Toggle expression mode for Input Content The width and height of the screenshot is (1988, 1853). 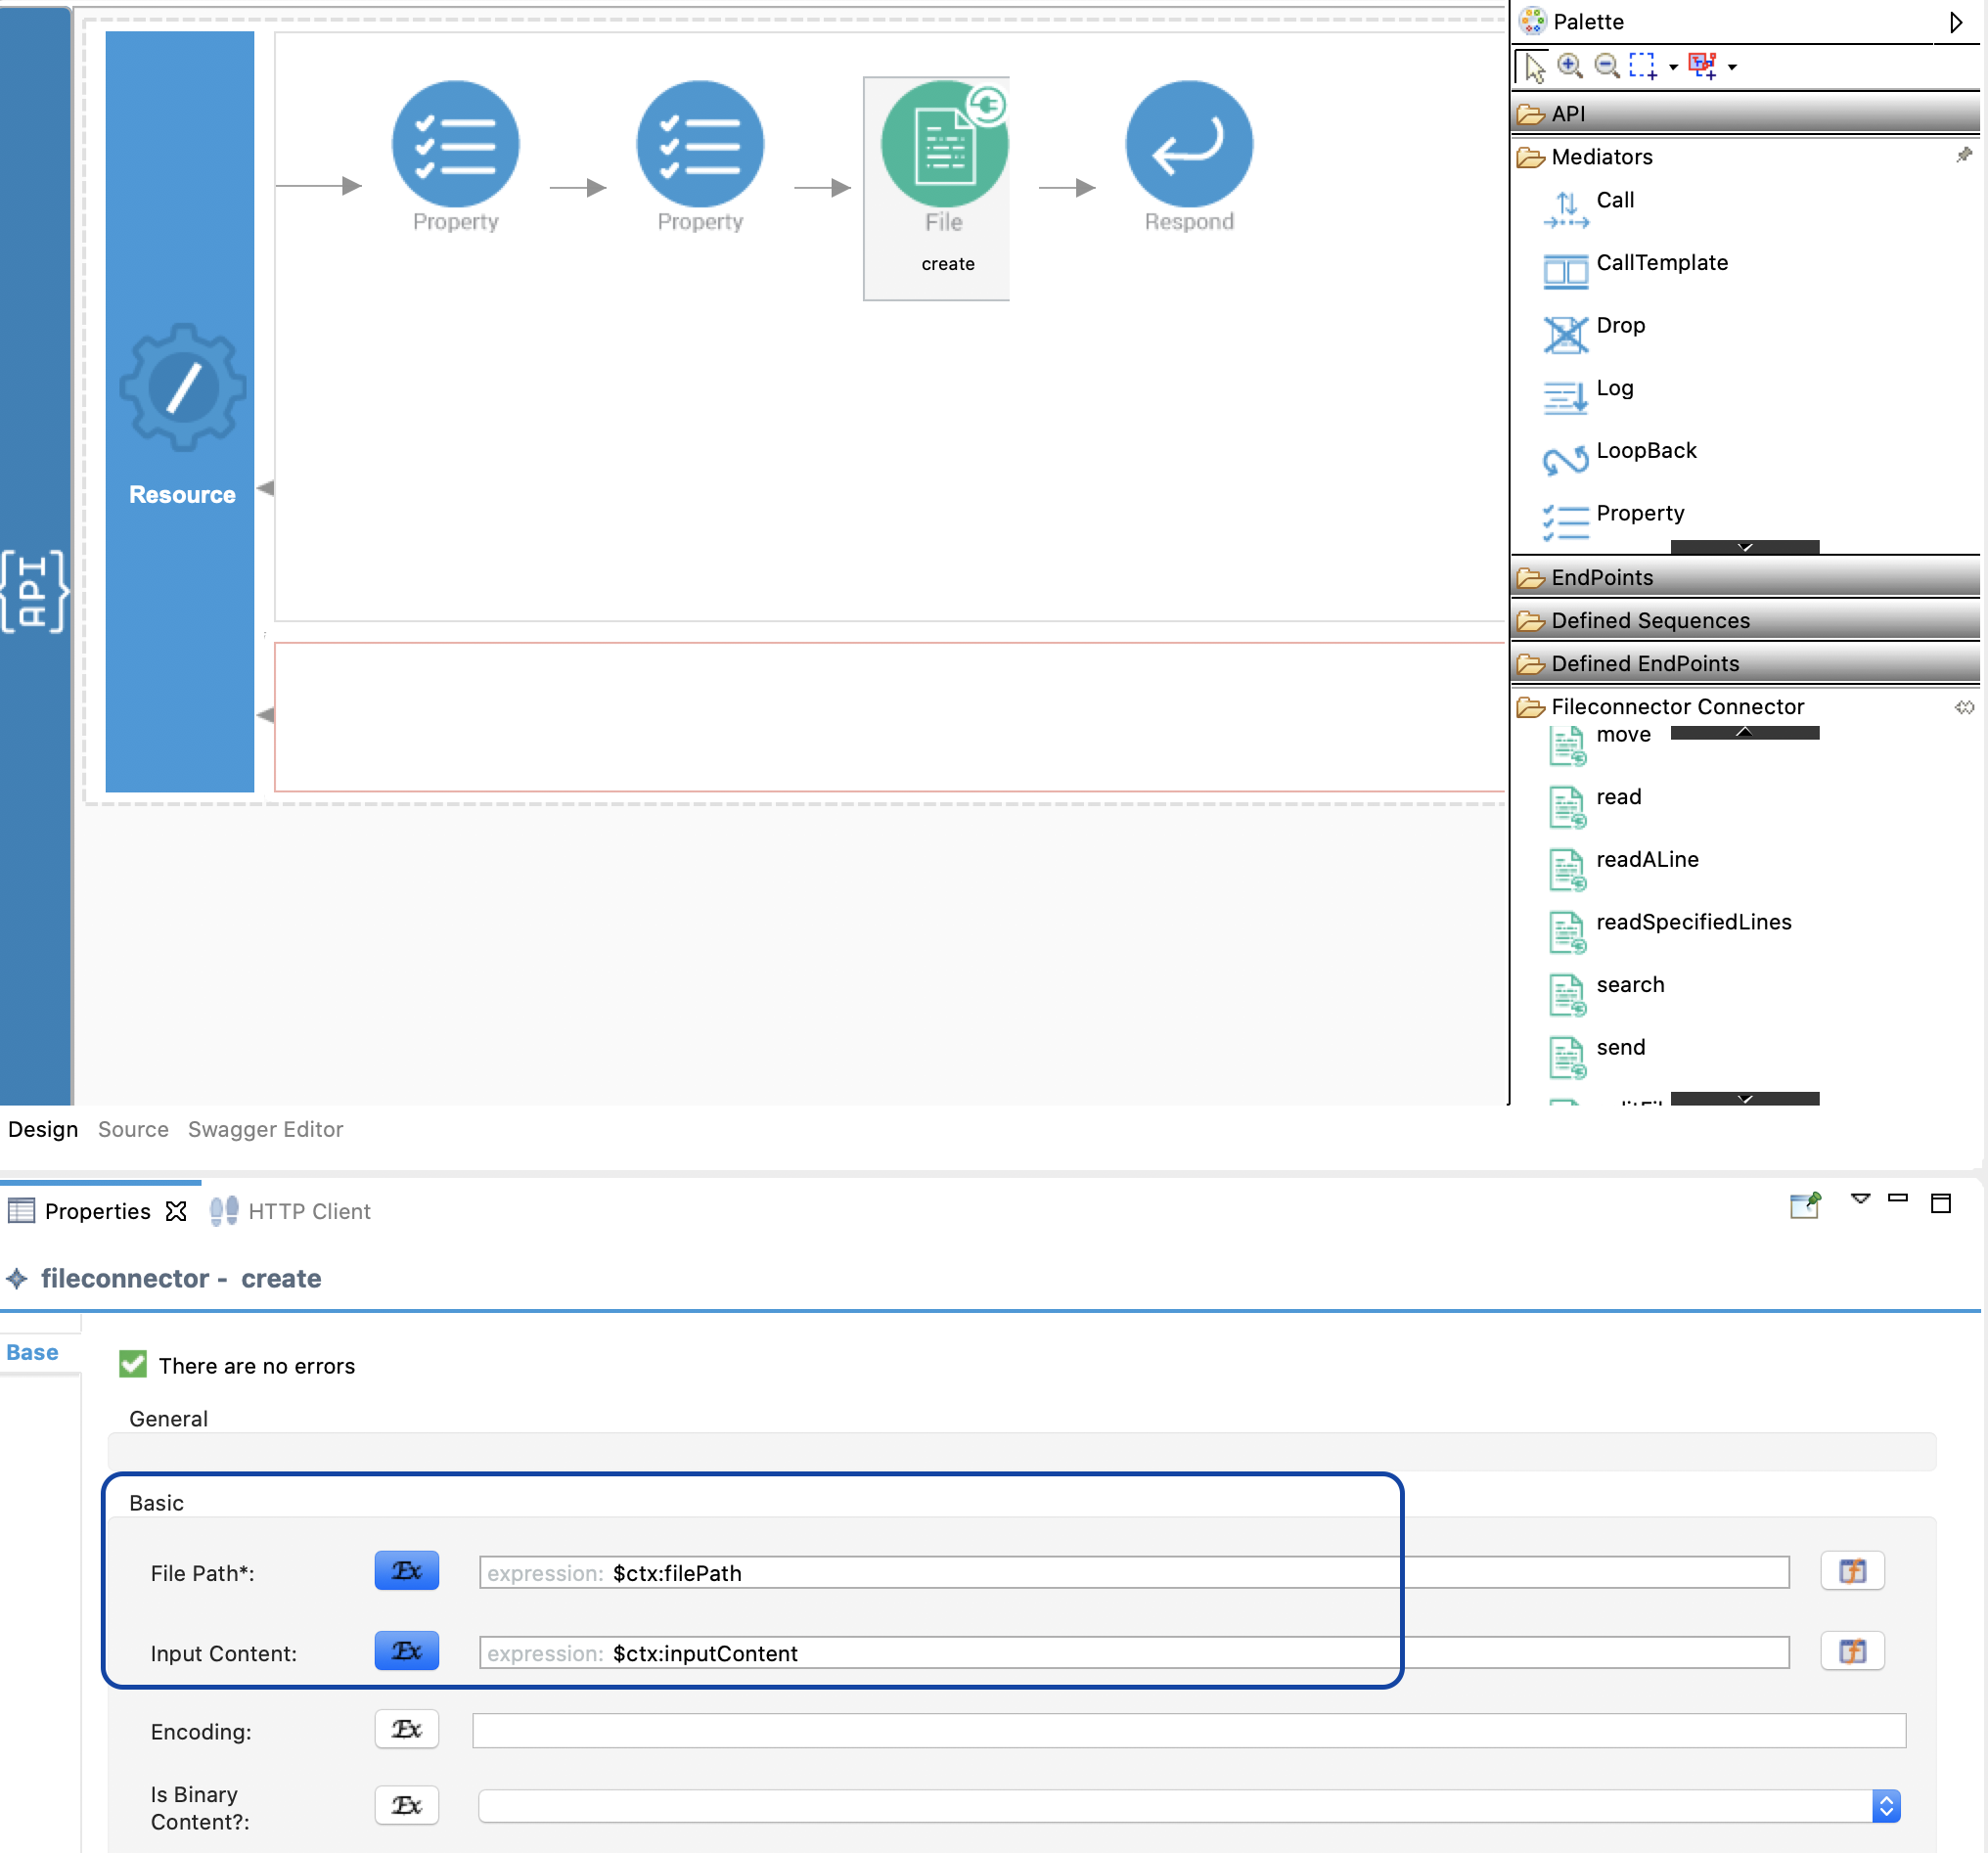pos(406,1651)
